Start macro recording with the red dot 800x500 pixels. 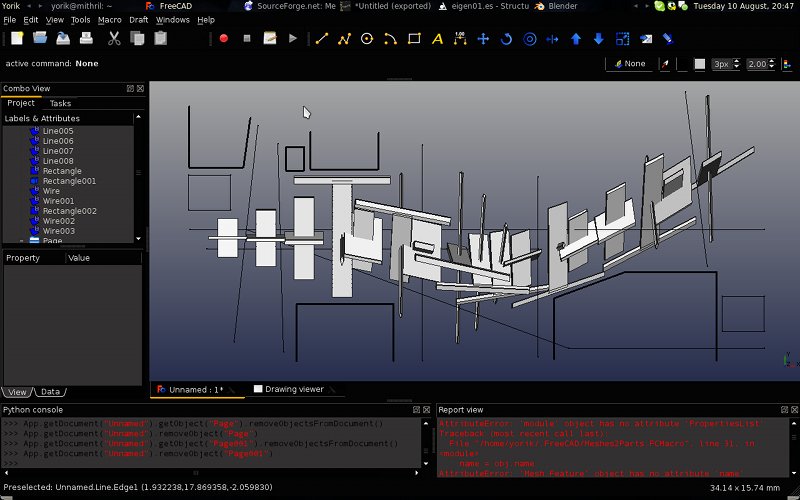point(223,39)
